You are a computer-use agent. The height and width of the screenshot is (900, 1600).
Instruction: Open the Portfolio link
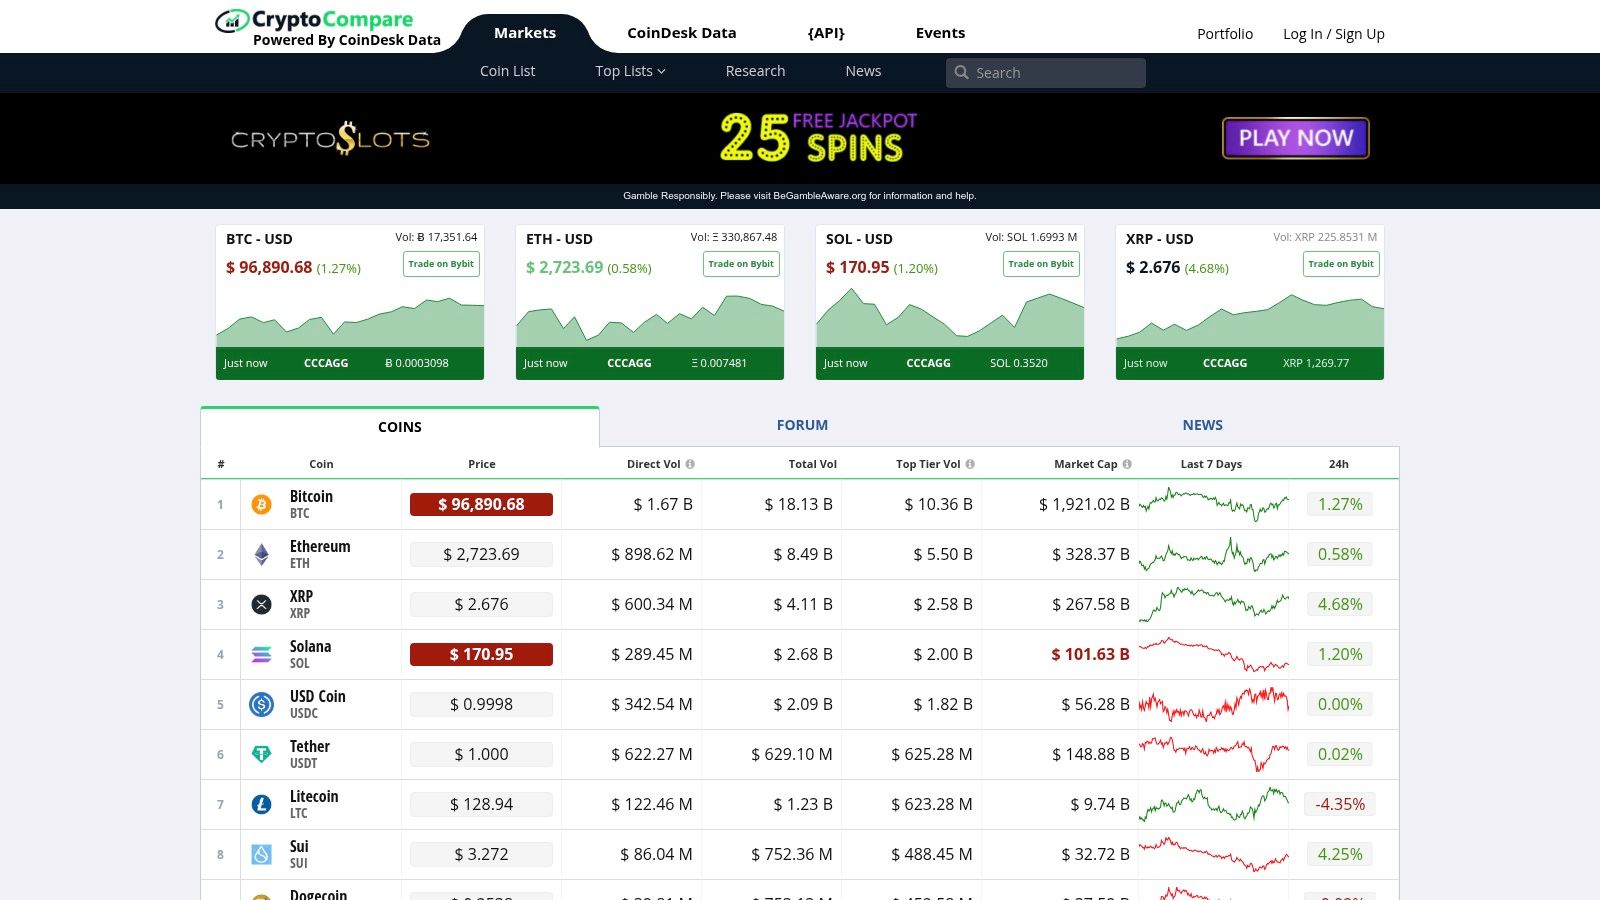coord(1225,34)
